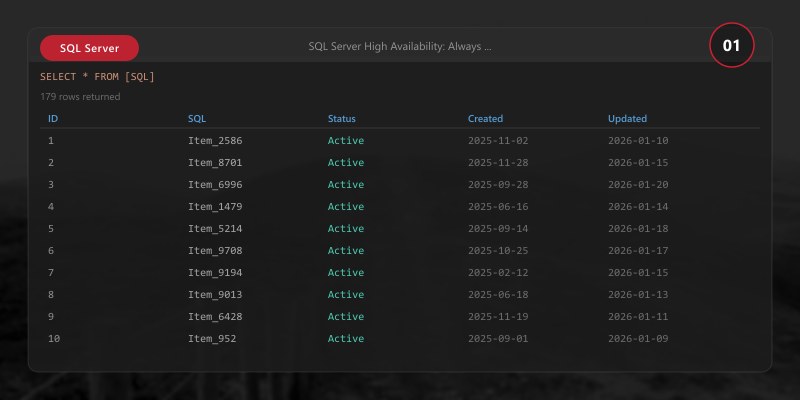
Task: Click created date 2025-09-14
Action: click(498, 228)
